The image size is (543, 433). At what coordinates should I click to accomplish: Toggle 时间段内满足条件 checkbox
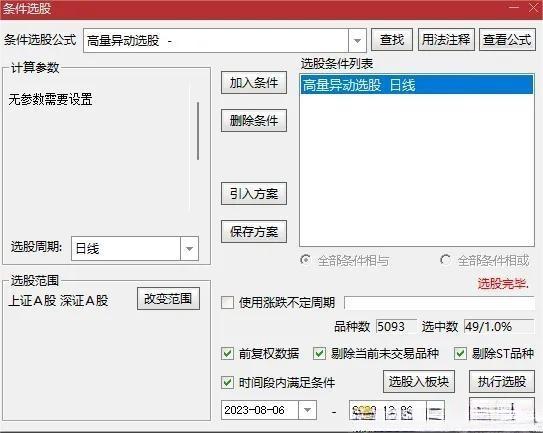(x=227, y=383)
